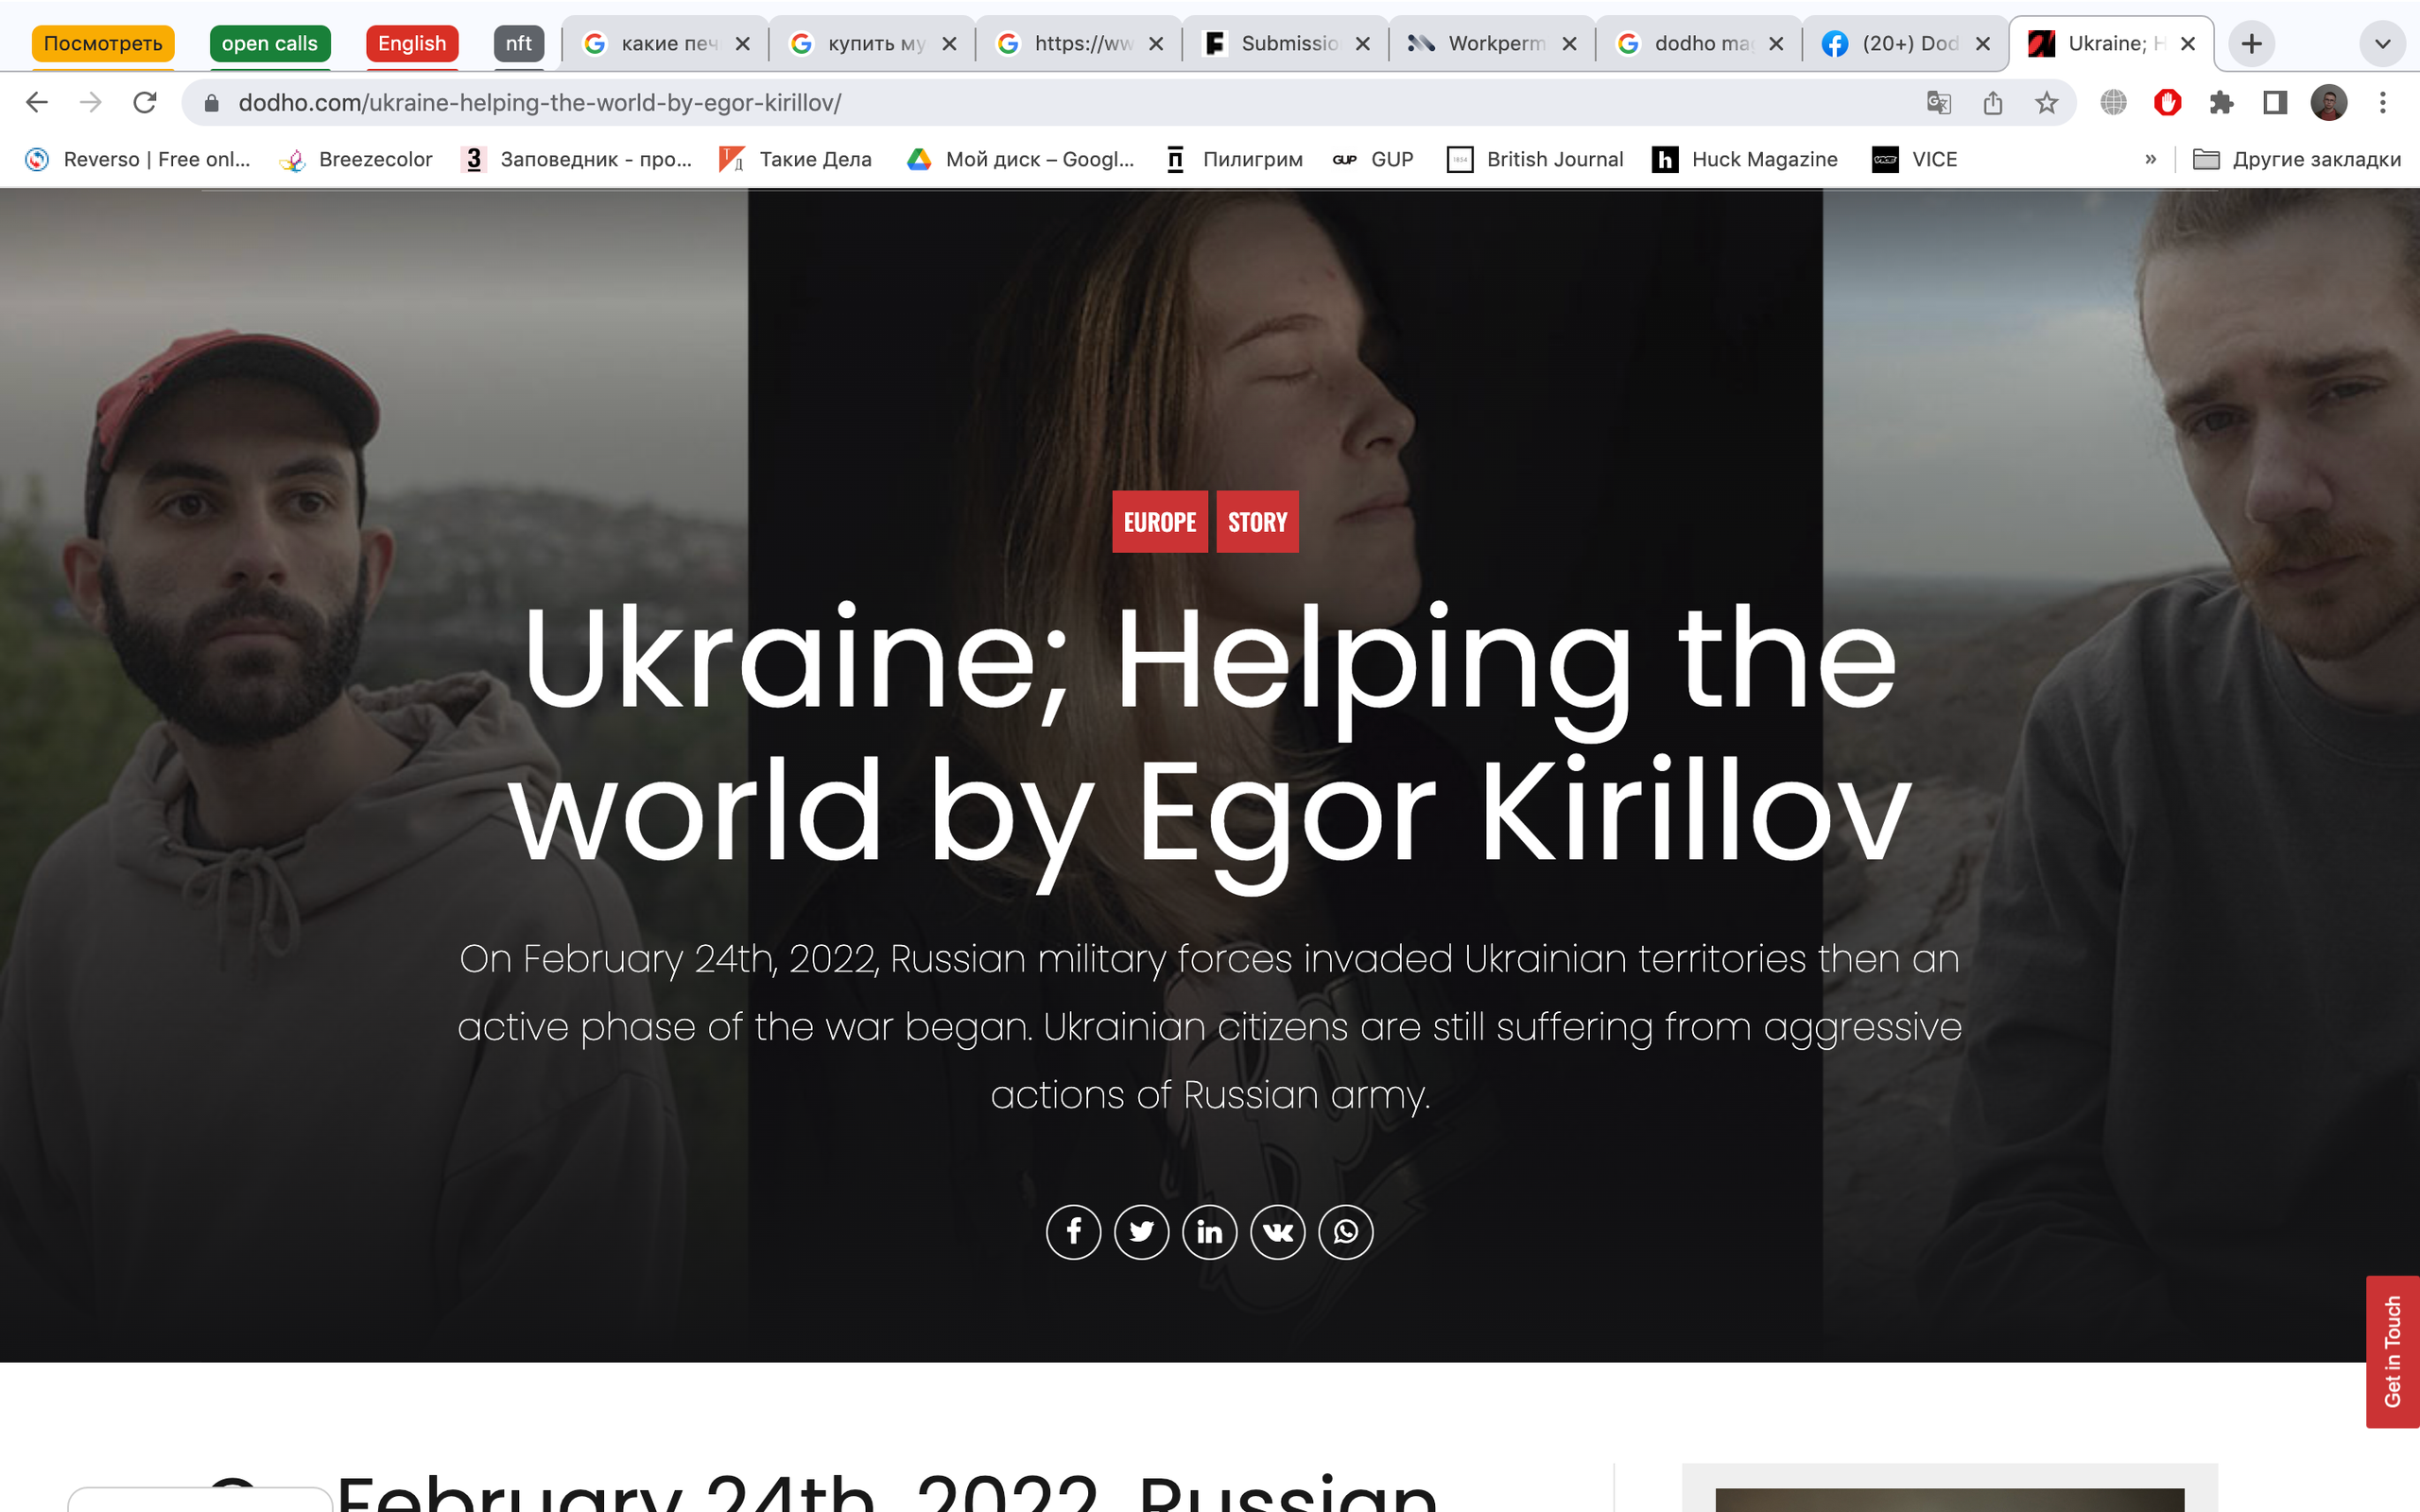Expand the tab search dropdown arrow
This screenshot has height=1512, width=2420.
(x=2382, y=44)
